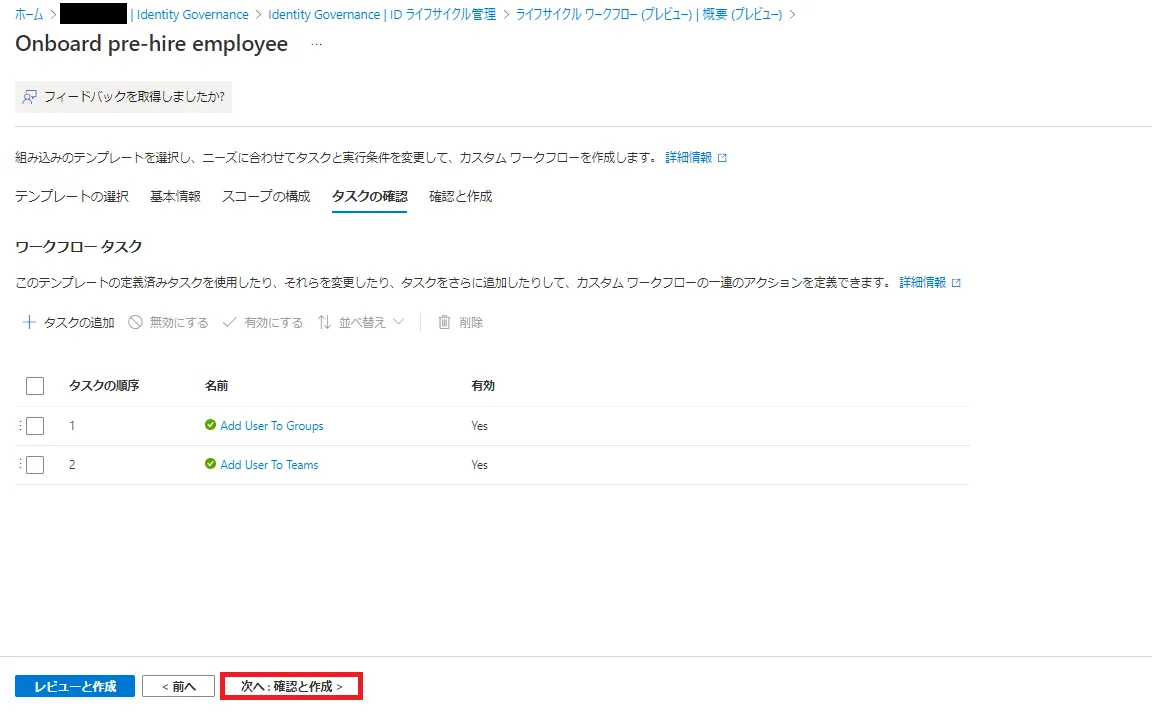
Task: Click the drag handle of the Add User To Teams row
Action: [19, 465]
